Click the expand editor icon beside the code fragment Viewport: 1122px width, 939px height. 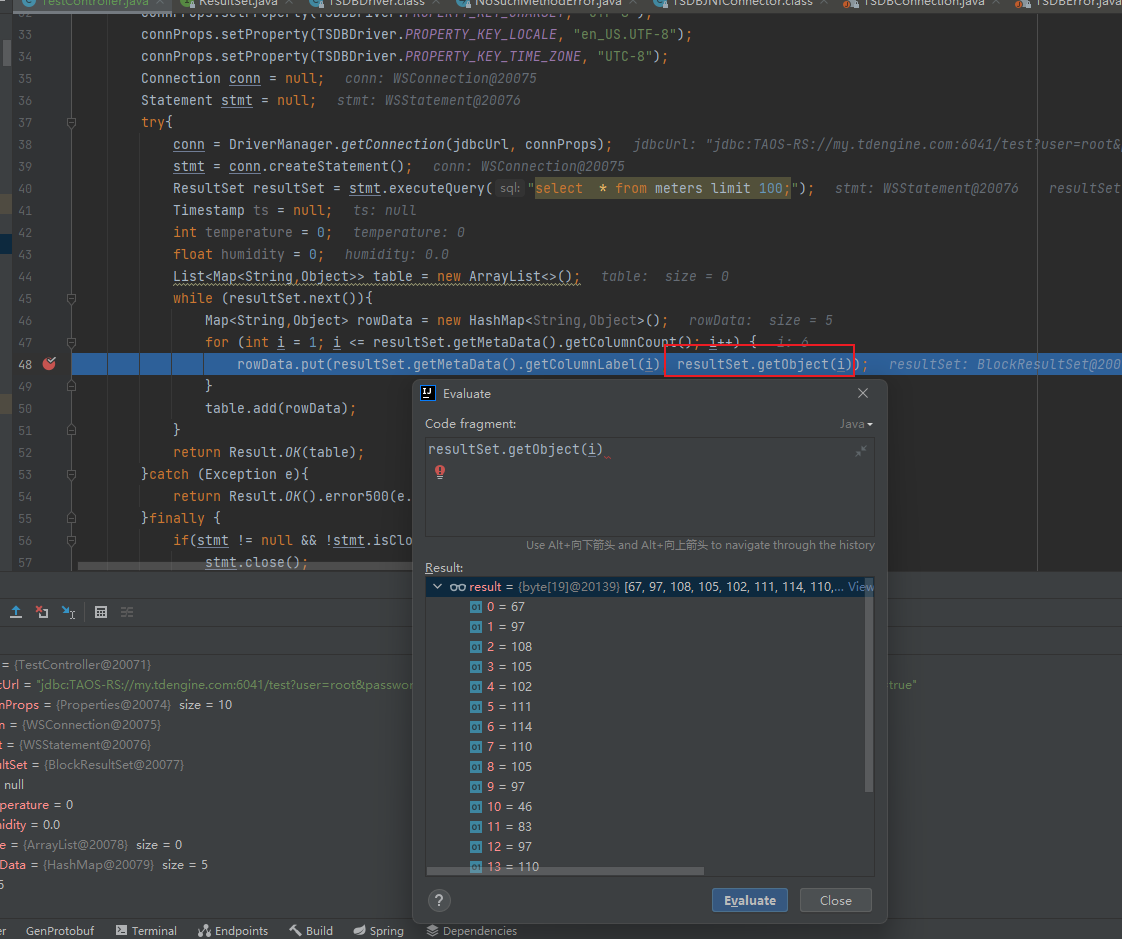[860, 450]
